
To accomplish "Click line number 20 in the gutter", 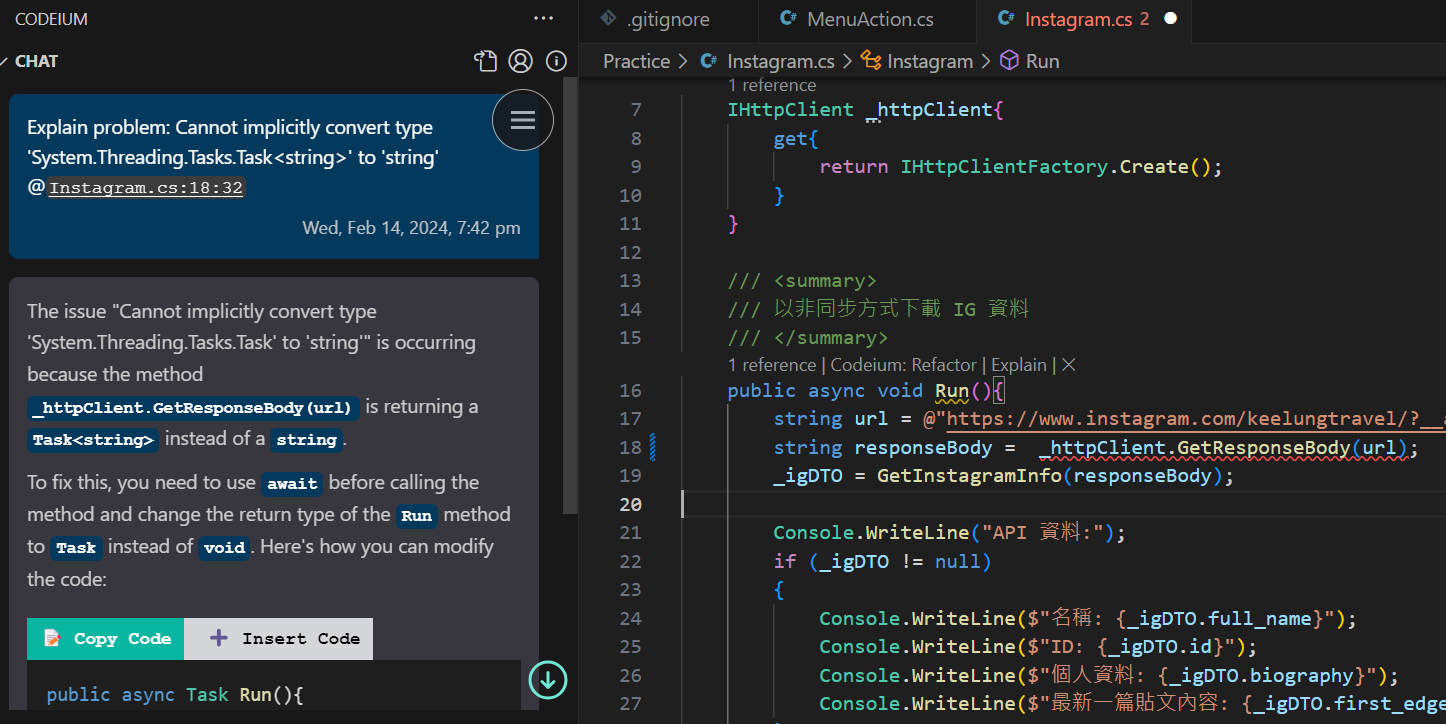I will [x=630, y=504].
